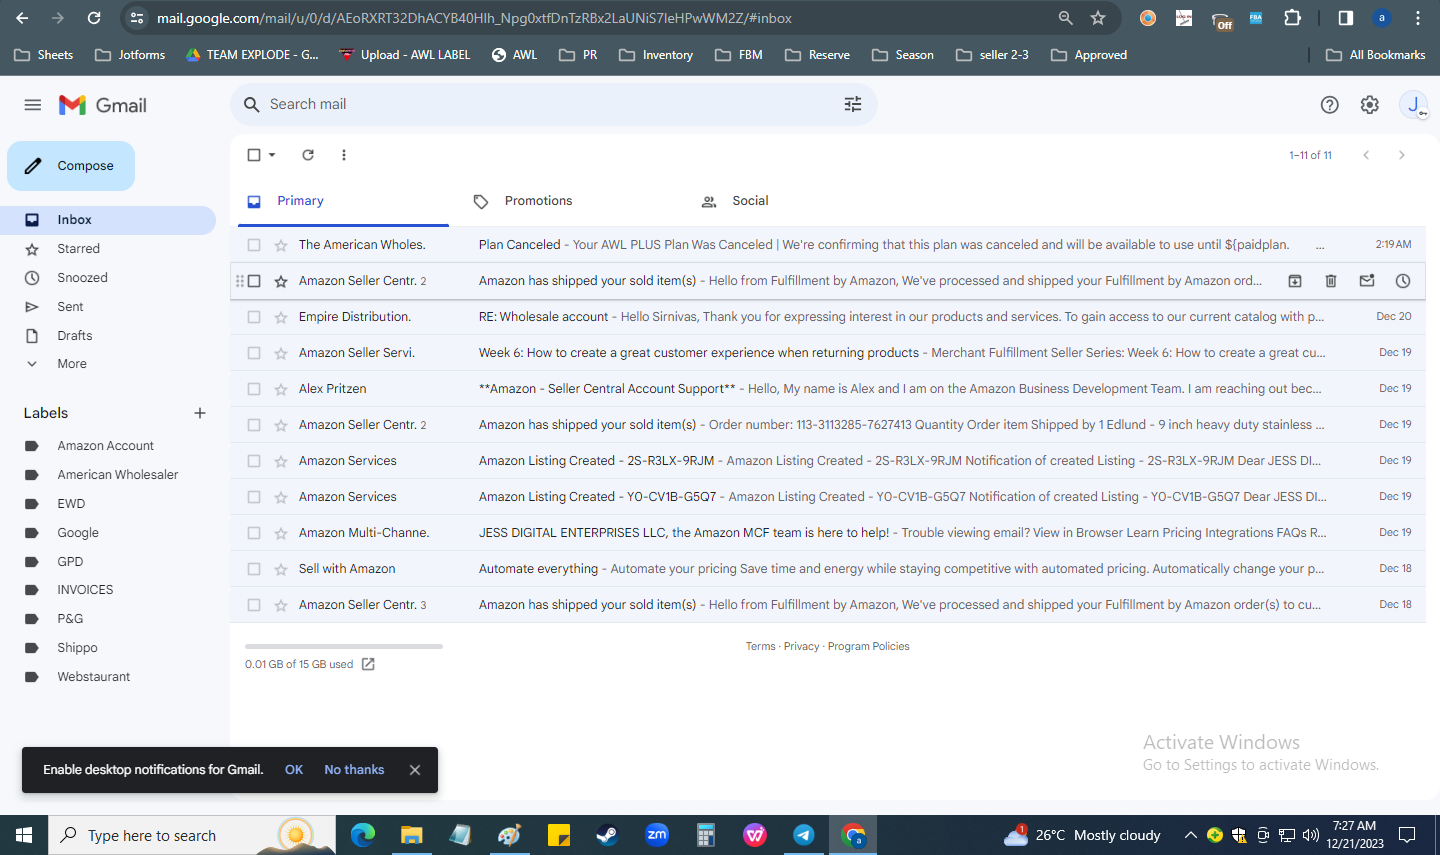Toggle the select-all emails checkbox
The height and width of the screenshot is (855, 1440).
pyautogui.click(x=254, y=155)
